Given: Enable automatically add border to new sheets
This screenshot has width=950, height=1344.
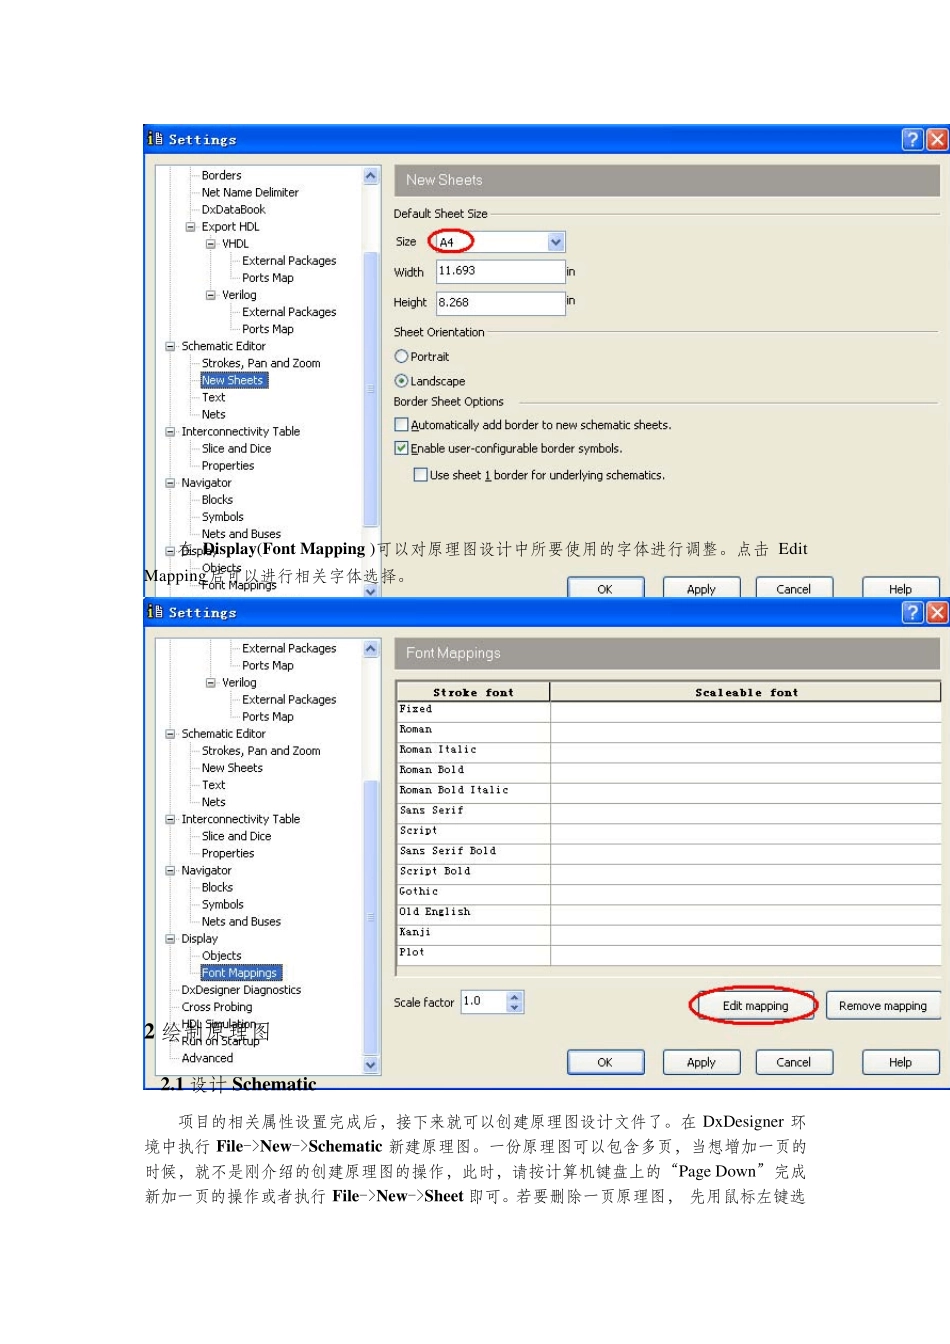Looking at the screenshot, I should pyautogui.click(x=401, y=425).
